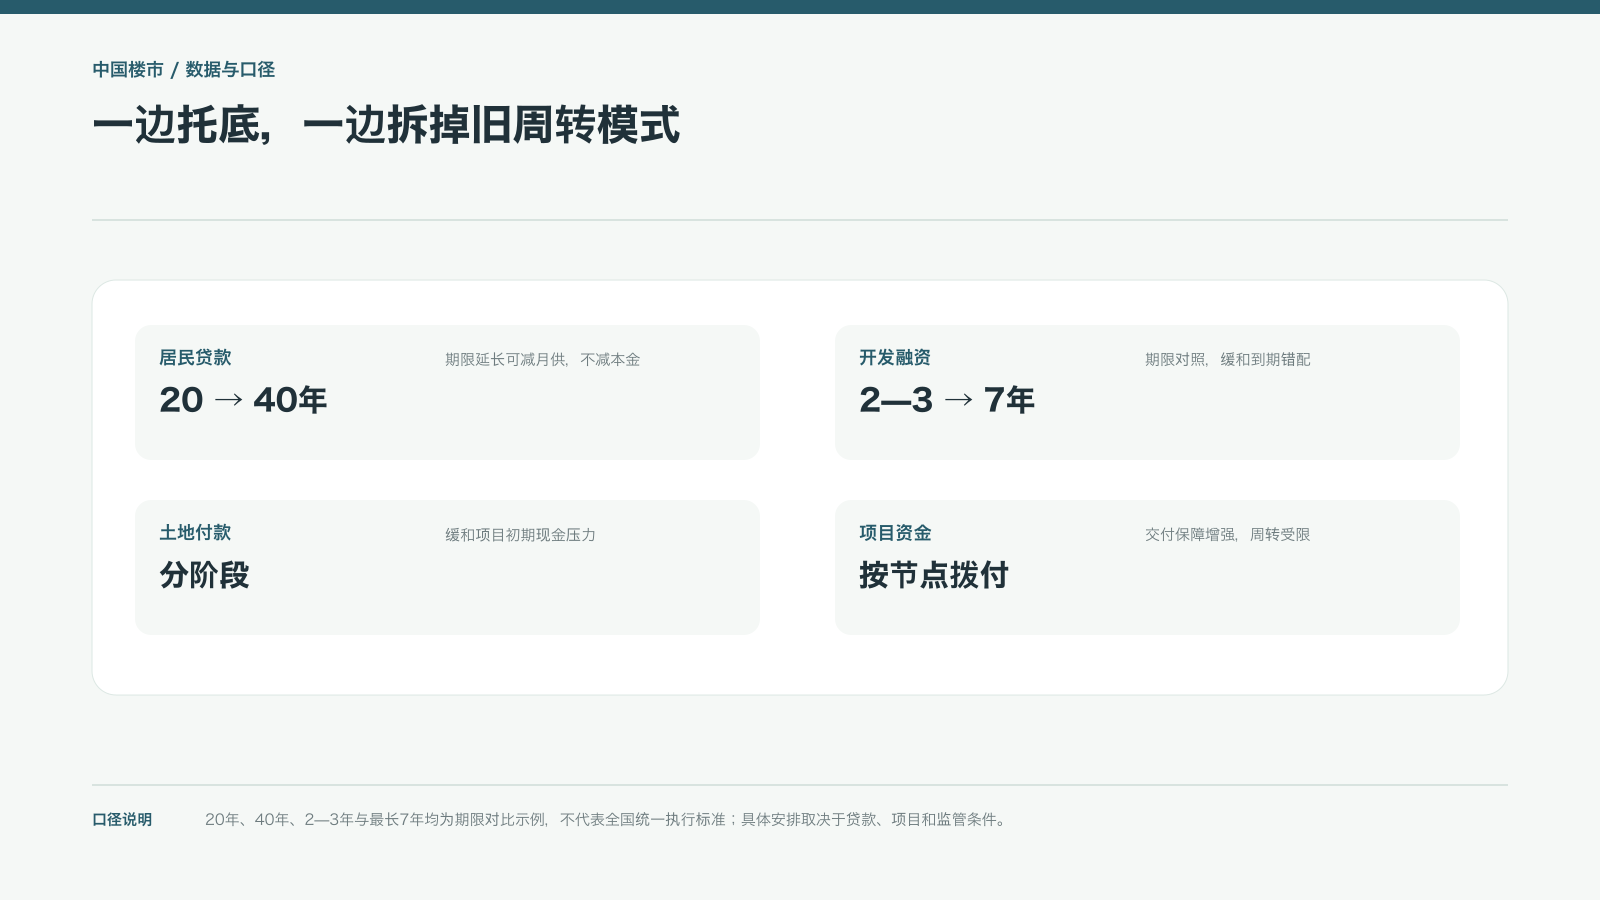Click the 土地付款 card label
1600x900 pixels.
(x=195, y=533)
